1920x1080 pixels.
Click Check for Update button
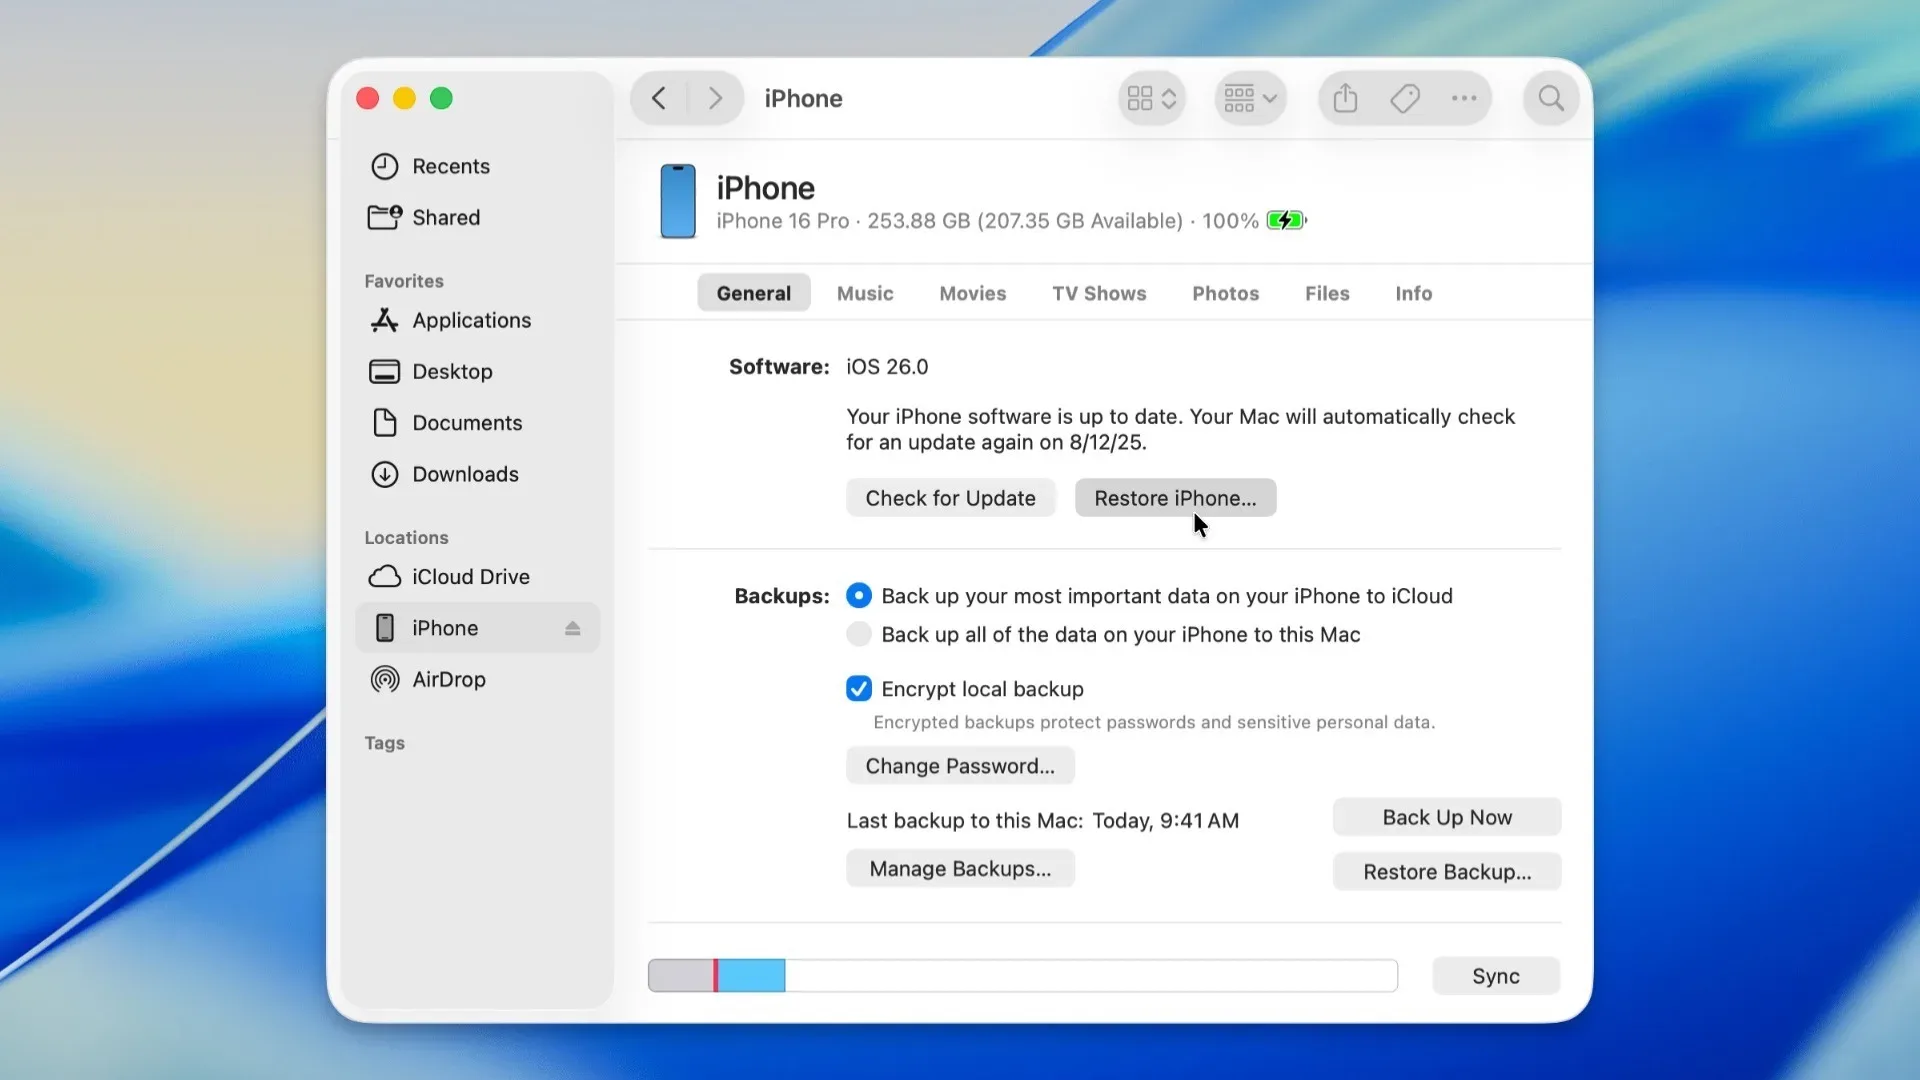pos(950,498)
